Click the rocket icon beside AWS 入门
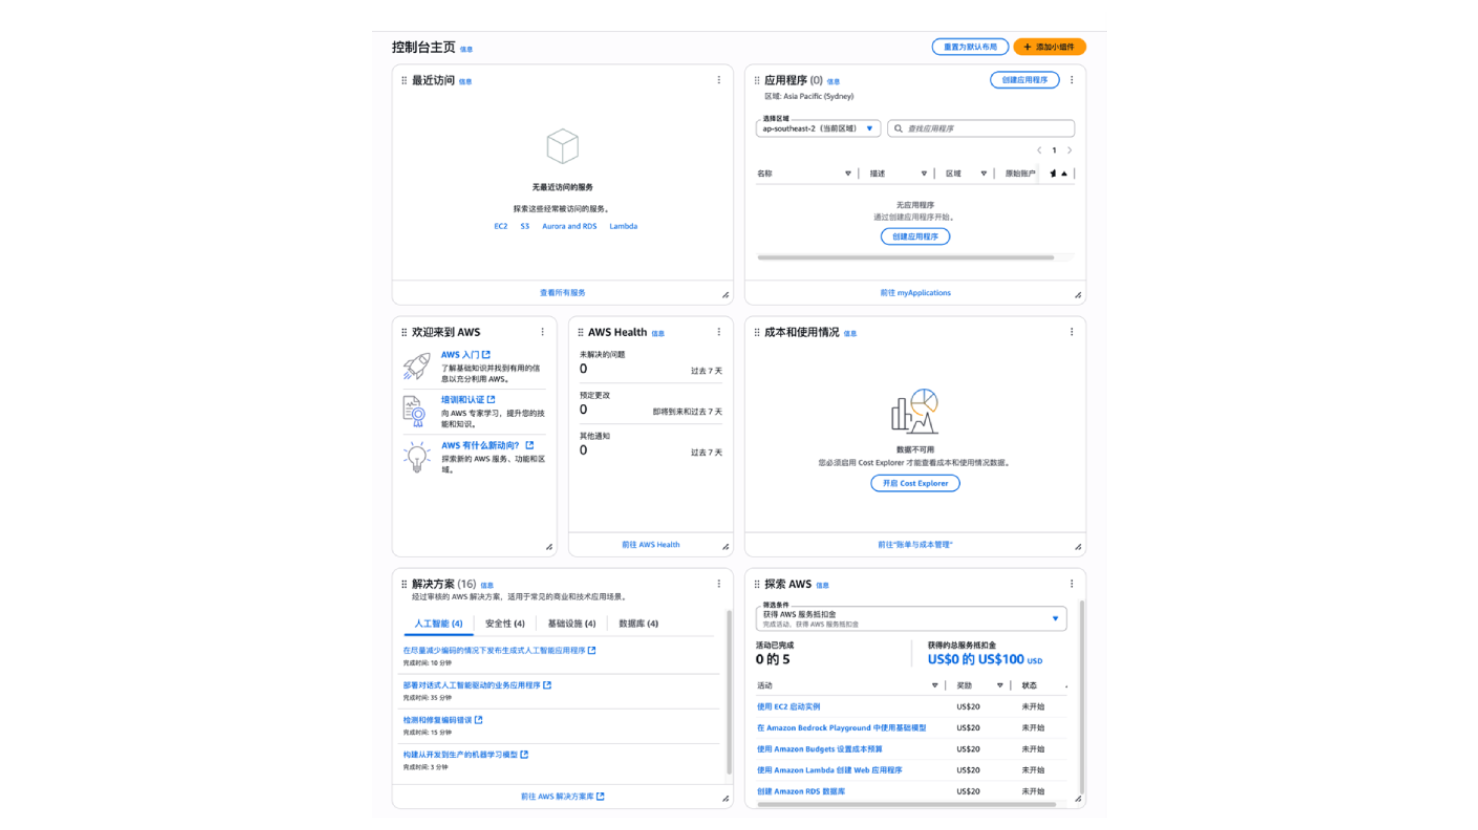Viewport: 1478px width, 830px height. pos(417,366)
